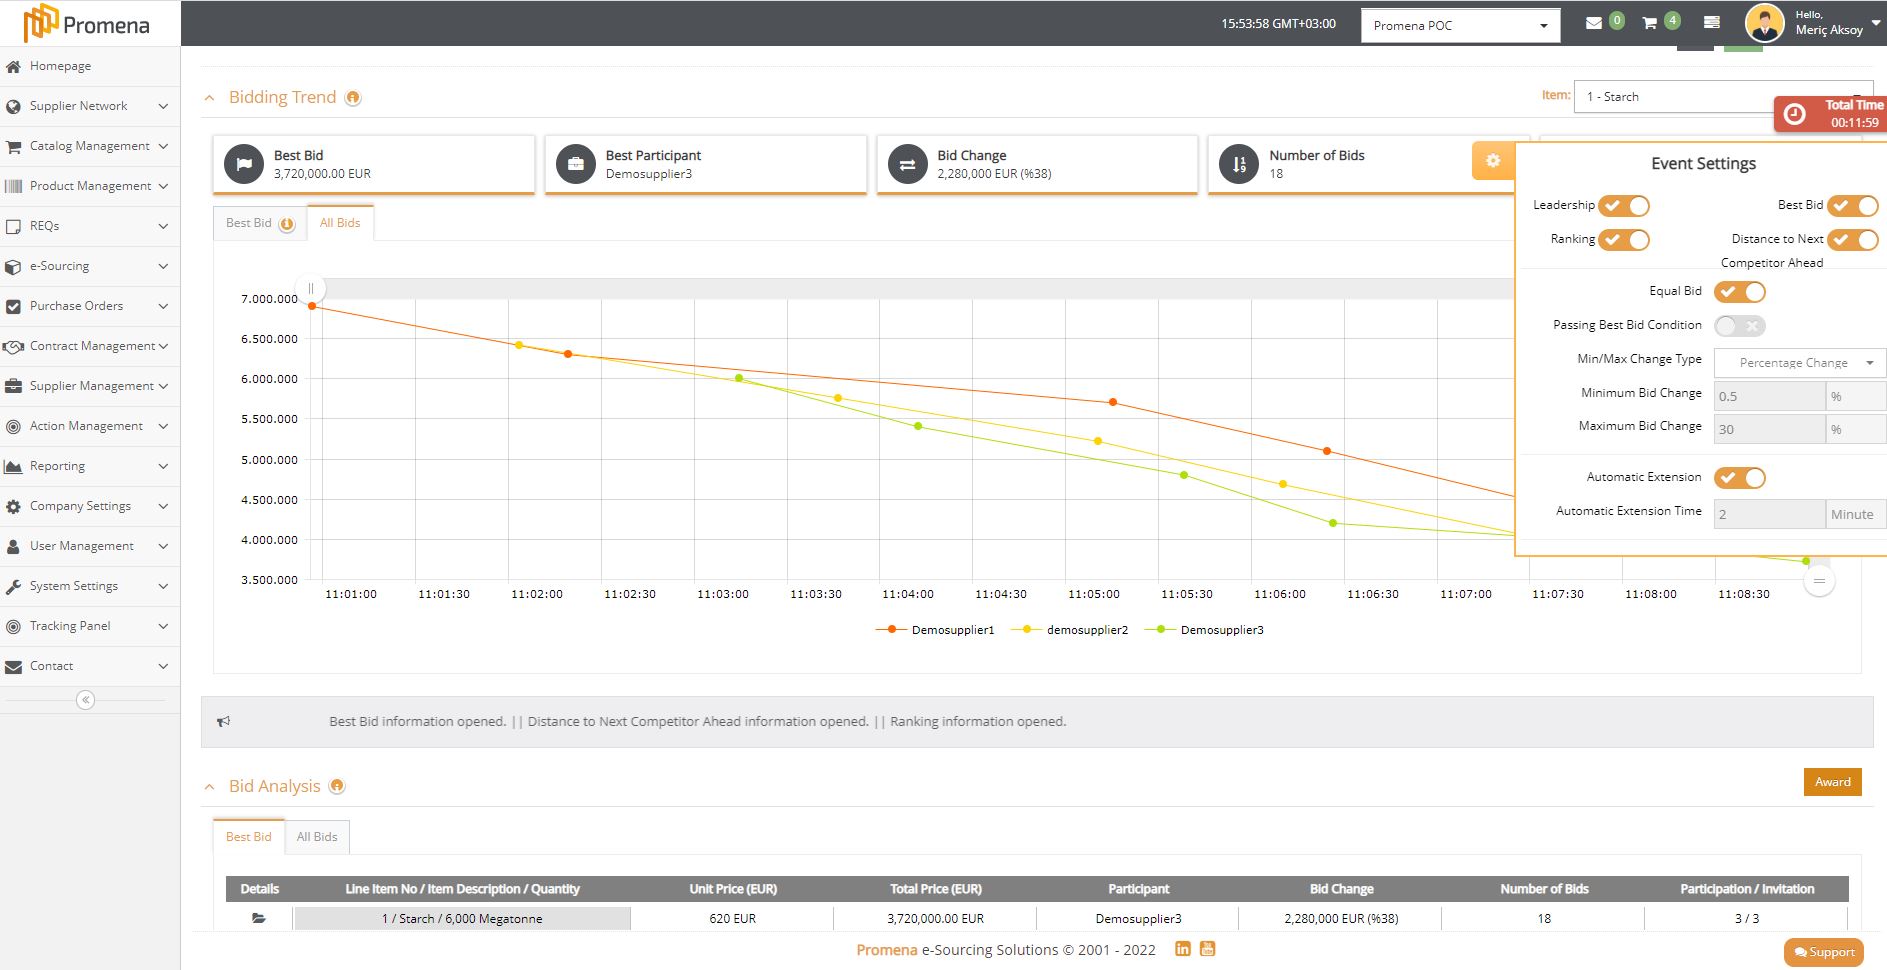This screenshot has height=970, width=1887.
Task: Click the Promena logo
Action: pyautogui.click(x=88, y=23)
